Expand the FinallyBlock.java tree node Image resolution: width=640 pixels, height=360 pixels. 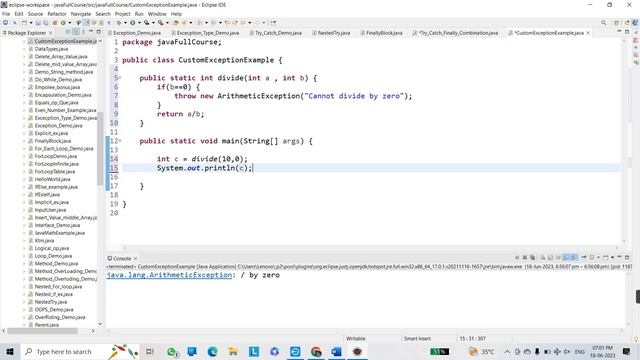pyautogui.click(x=24, y=141)
